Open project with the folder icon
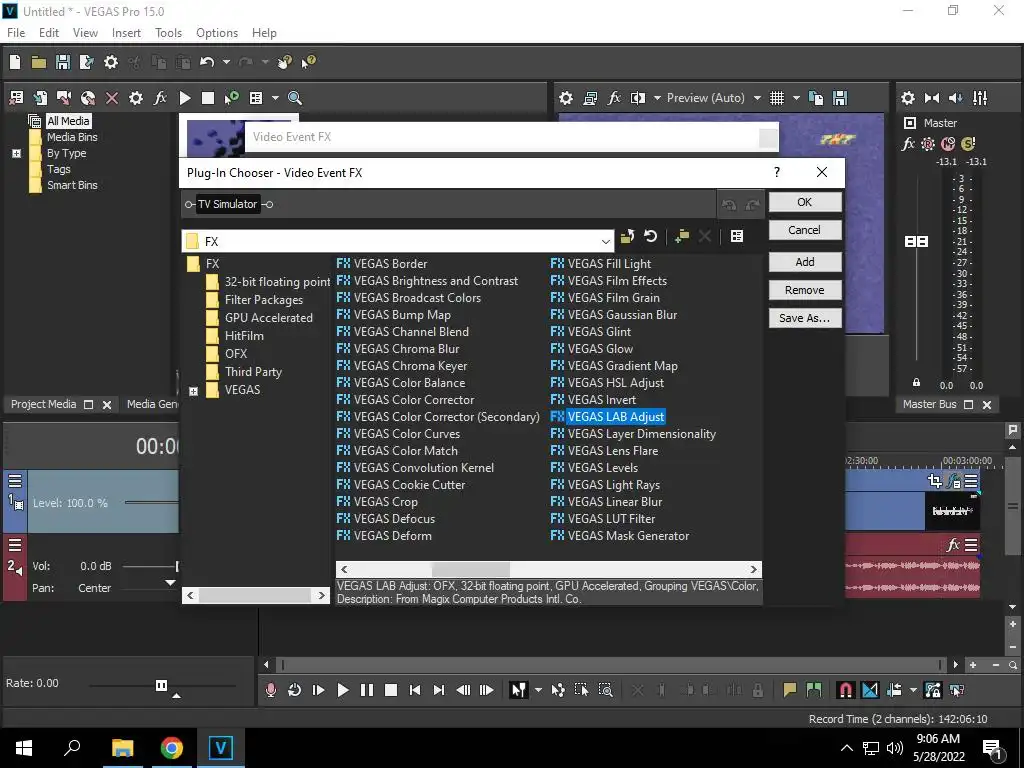Viewport: 1024px width, 768px height. click(39, 62)
